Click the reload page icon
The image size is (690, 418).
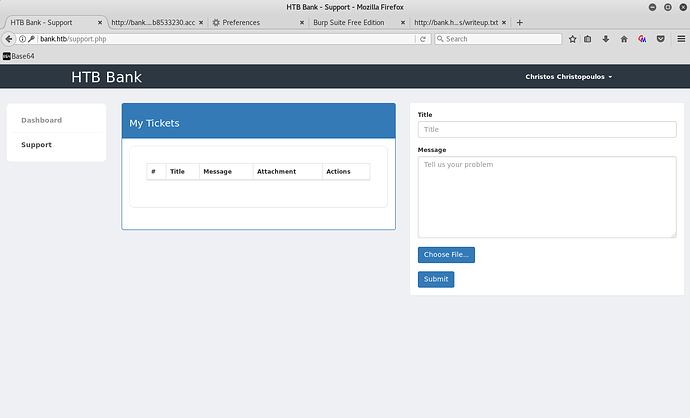(423, 39)
